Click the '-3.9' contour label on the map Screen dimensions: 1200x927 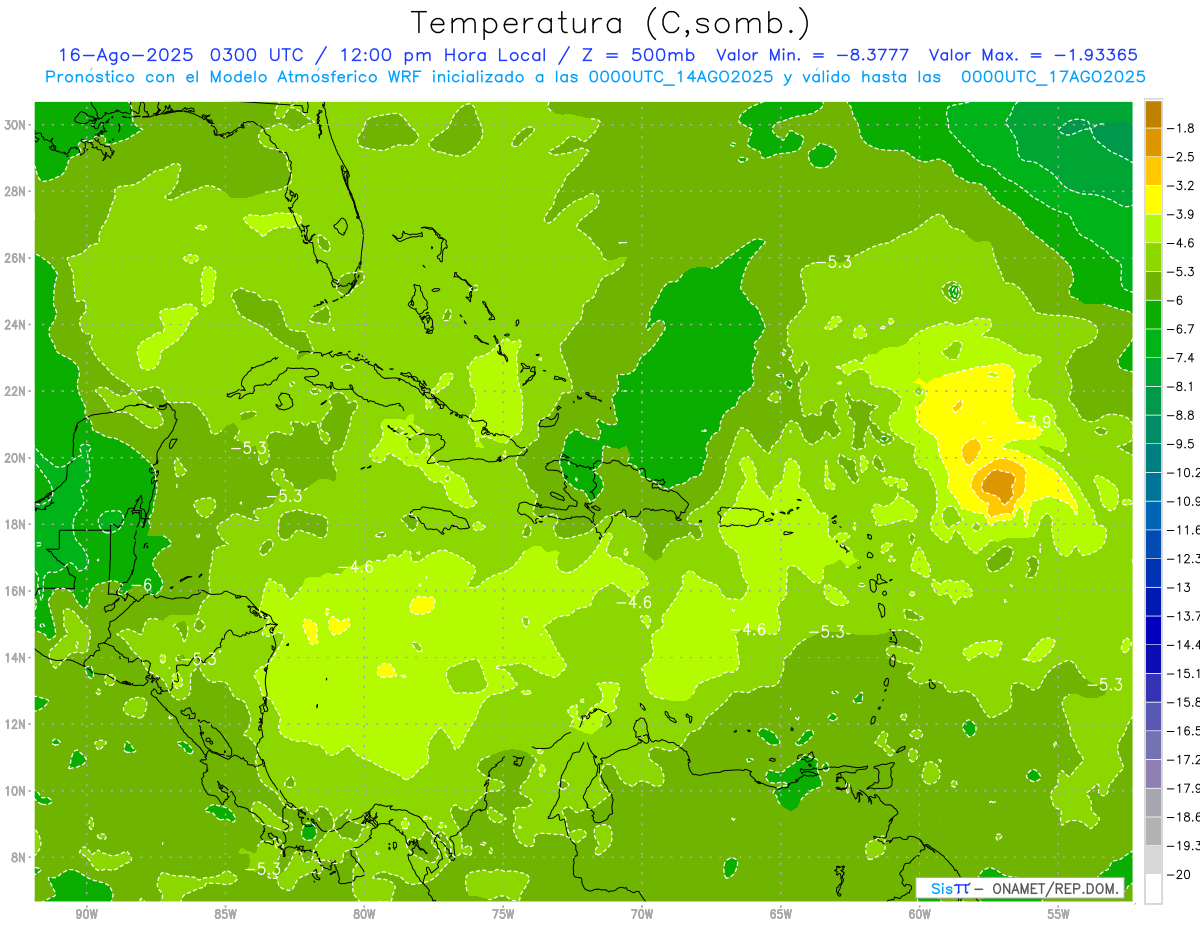(1035, 422)
